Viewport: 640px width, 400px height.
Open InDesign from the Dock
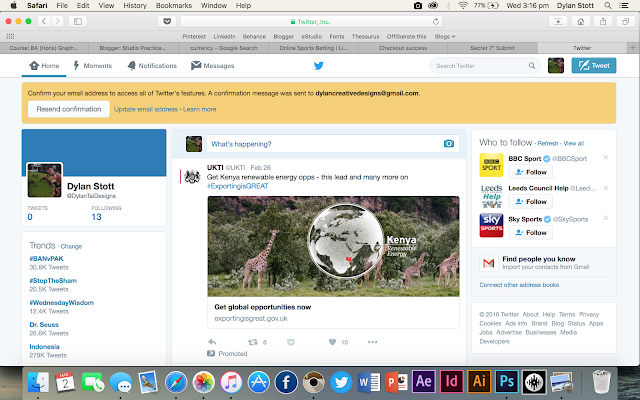[x=451, y=382]
